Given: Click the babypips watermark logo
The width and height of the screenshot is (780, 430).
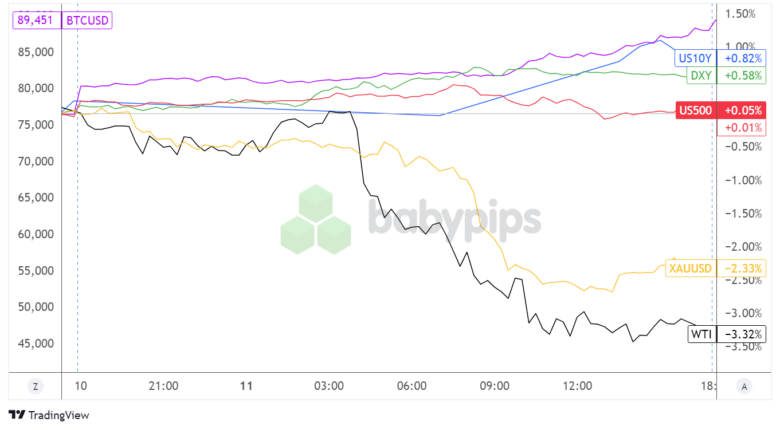Looking at the screenshot, I should tap(410, 219).
